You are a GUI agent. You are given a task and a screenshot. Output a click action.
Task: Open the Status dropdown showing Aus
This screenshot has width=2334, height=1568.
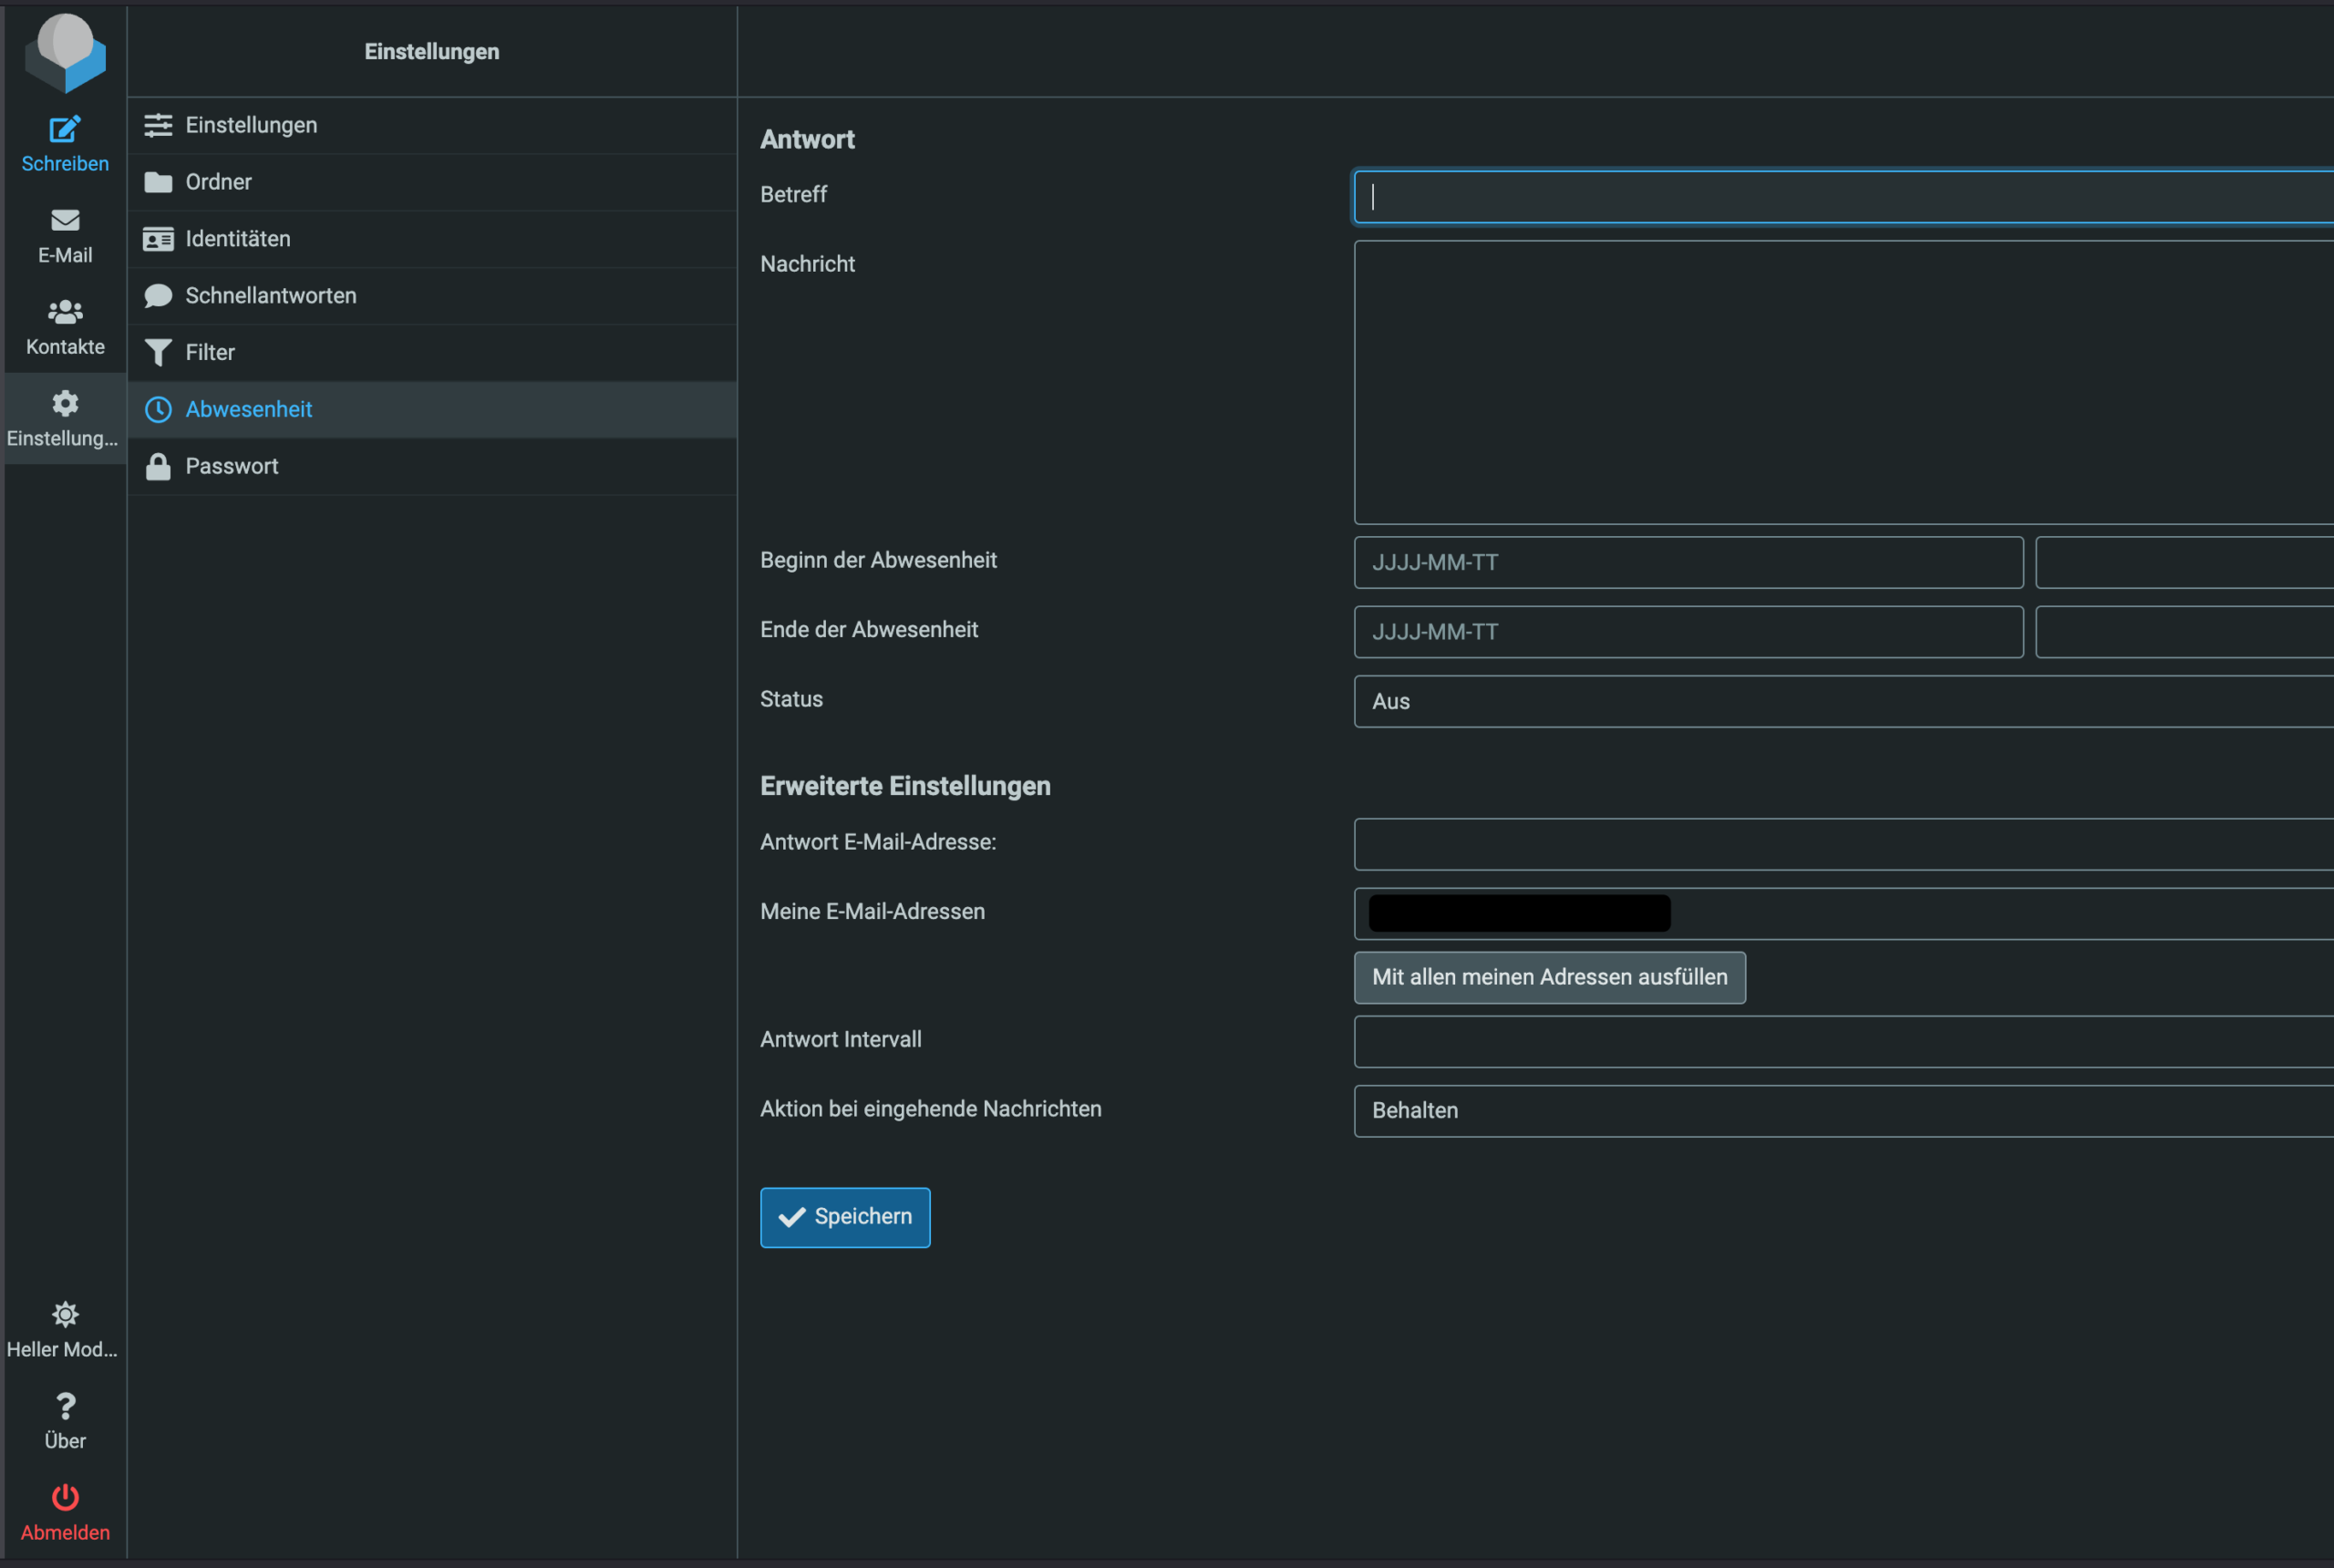[x=1842, y=702]
